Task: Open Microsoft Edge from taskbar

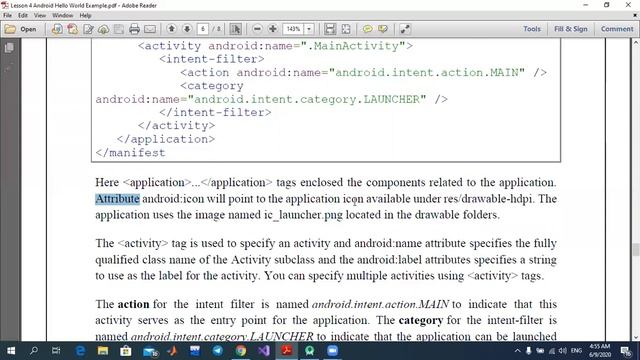Action: (x=80, y=351)
